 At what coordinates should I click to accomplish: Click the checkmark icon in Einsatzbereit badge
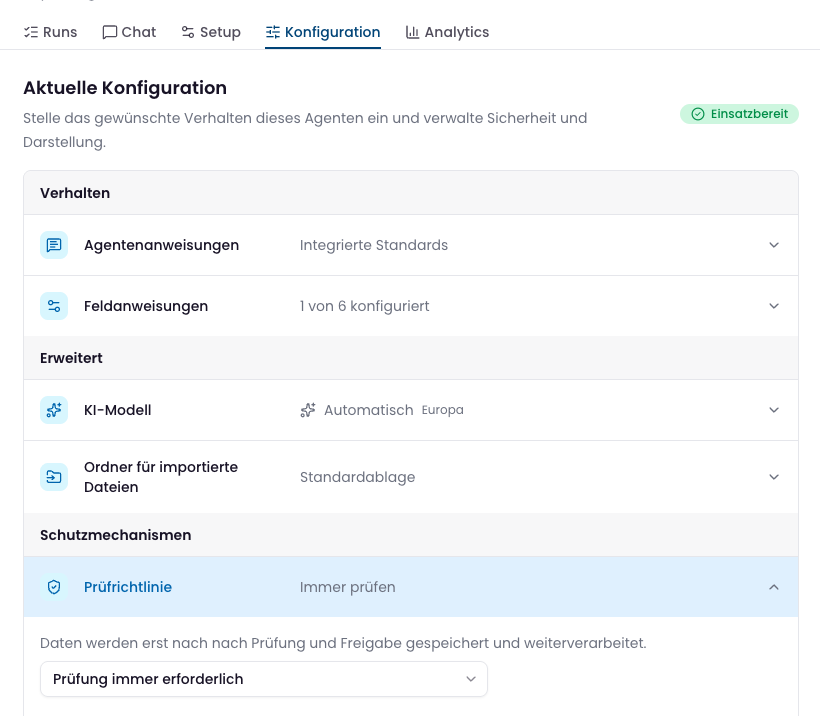click(698, 114)
